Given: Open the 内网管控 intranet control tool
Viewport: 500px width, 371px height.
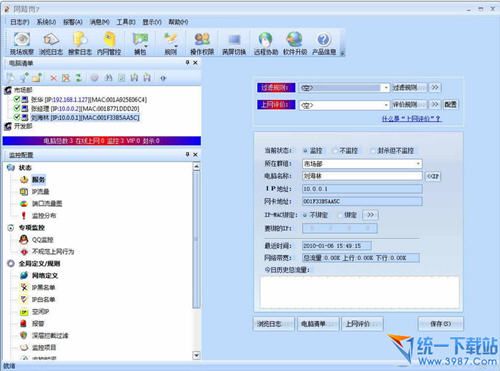Looking at the screenshot, I should tap(109, 43).
